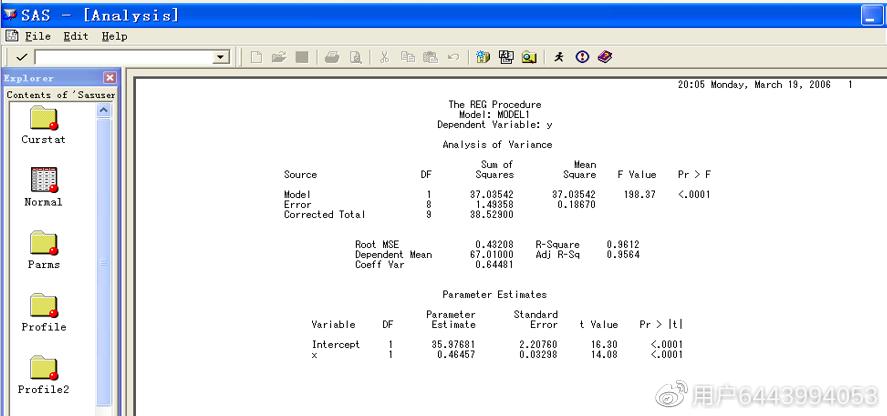887x416 pixels.
Task: Minimize the SAS window
Action: click(x=870, y=15)
